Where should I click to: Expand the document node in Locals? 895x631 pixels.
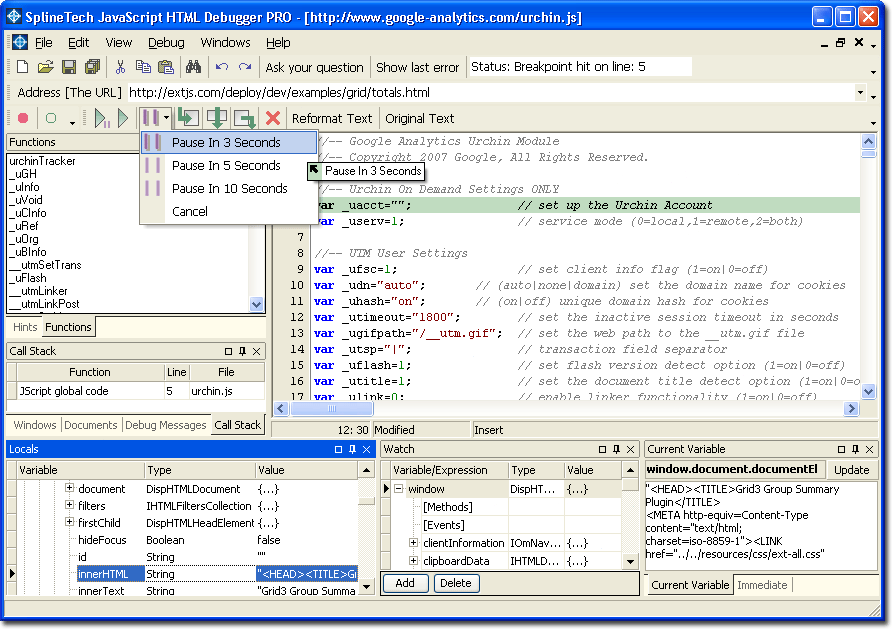point(69,488)
